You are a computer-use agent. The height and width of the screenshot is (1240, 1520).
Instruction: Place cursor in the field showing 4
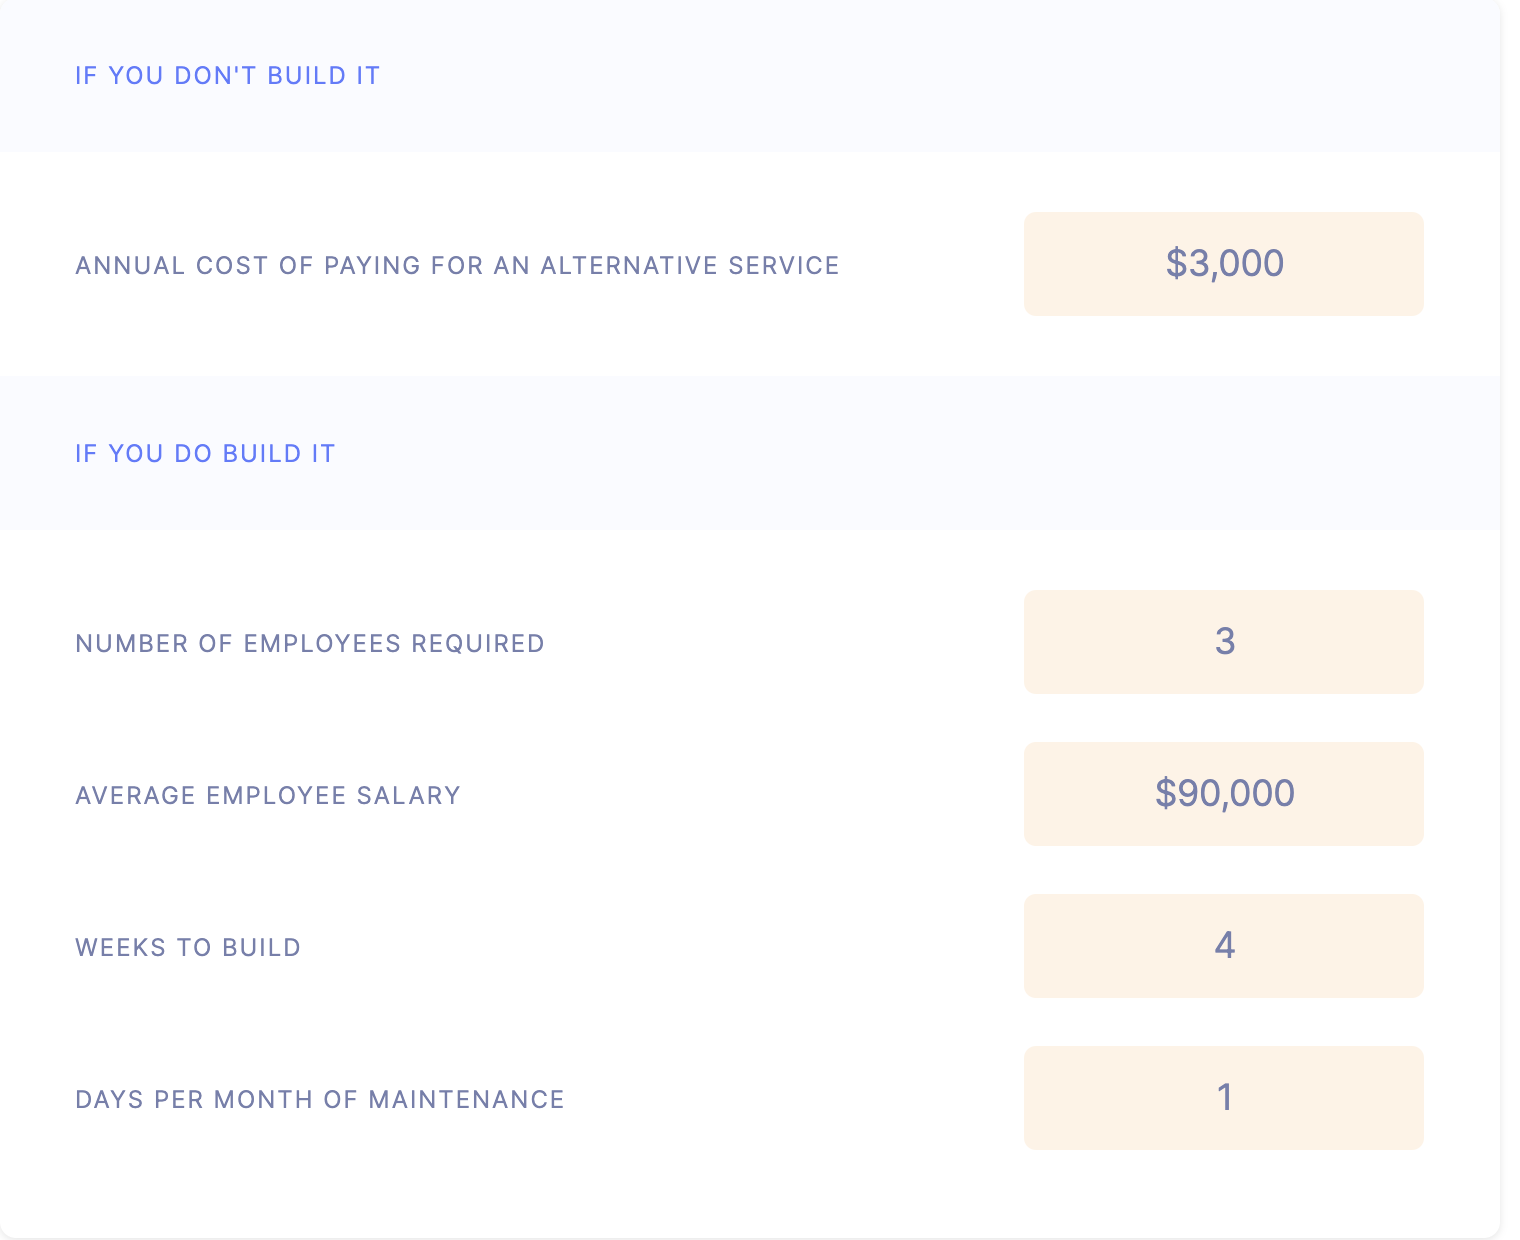pos(1223,946)
